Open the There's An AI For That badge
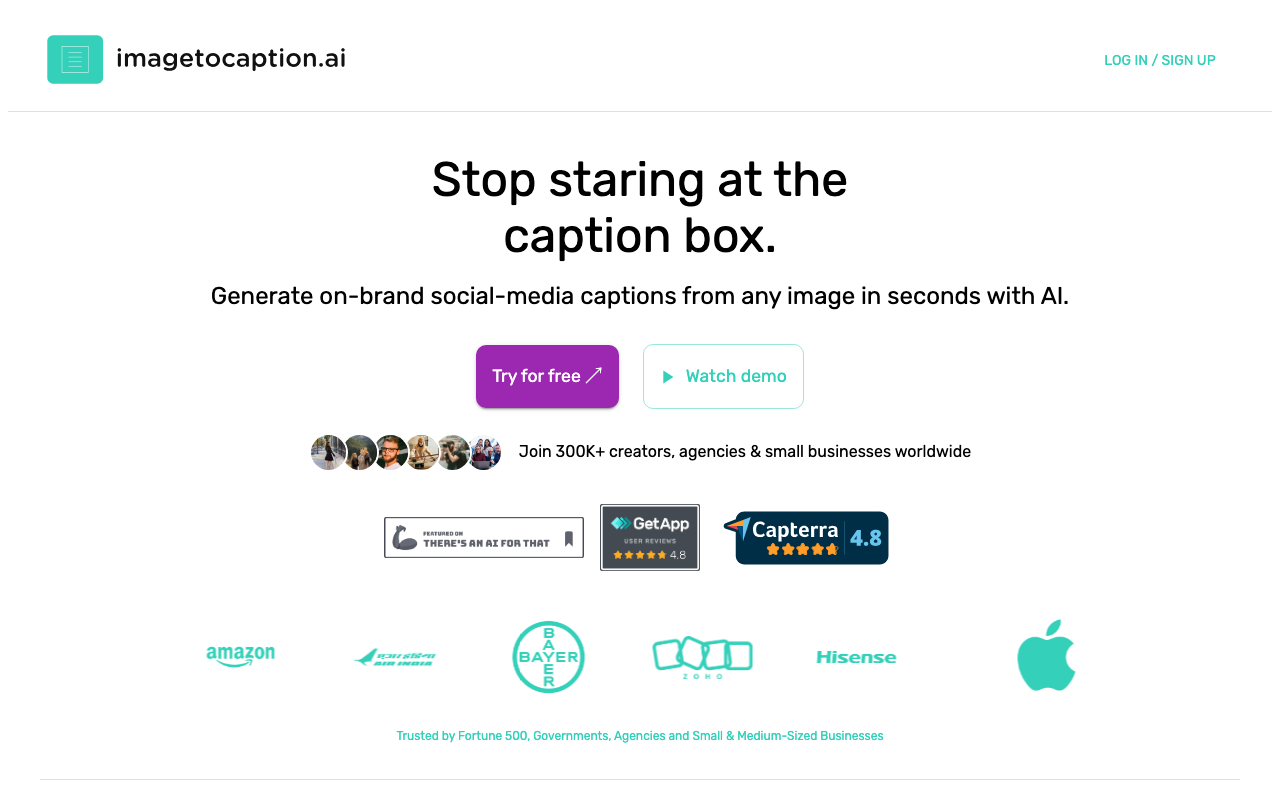The width and height of the screenshot is (1280, 800). tap(484, 537)
